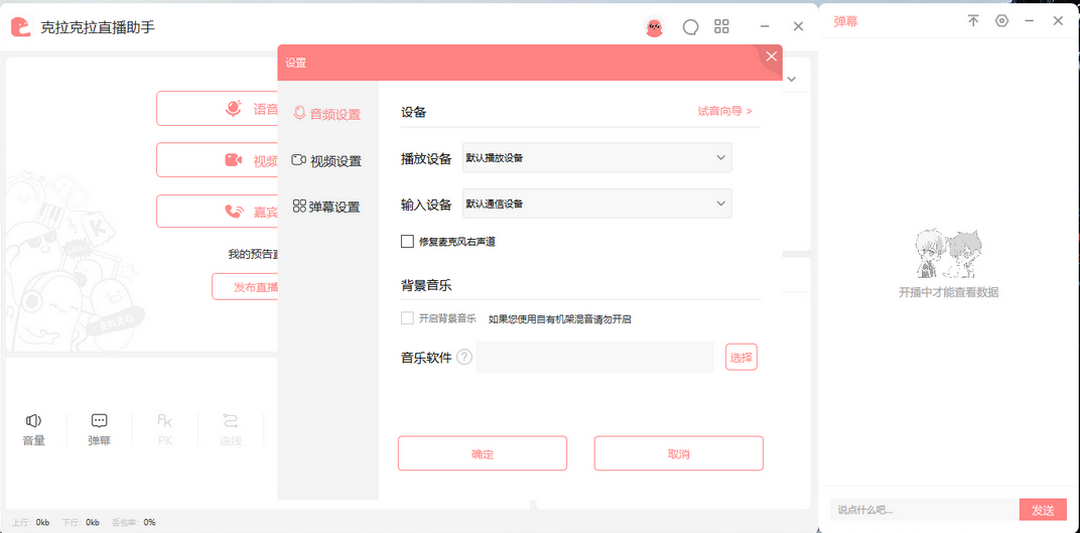Open the danmaku icon in bottom toolbar
This screenshot has width=1080, height=533.
[x=99, y=421]
